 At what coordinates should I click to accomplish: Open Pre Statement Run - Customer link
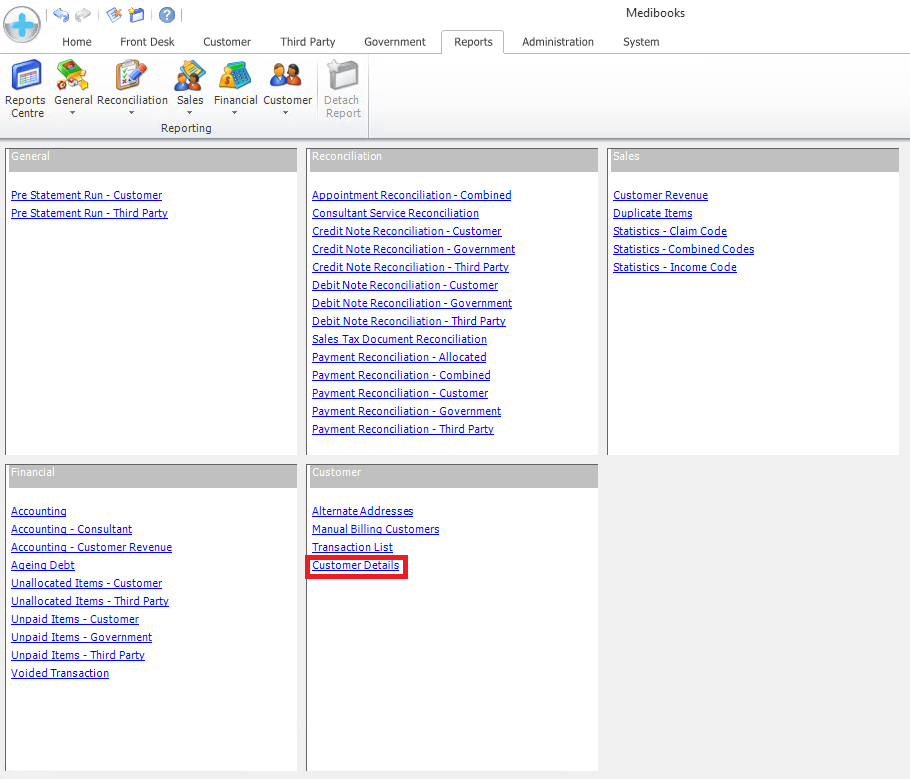(x=86, y=196)
